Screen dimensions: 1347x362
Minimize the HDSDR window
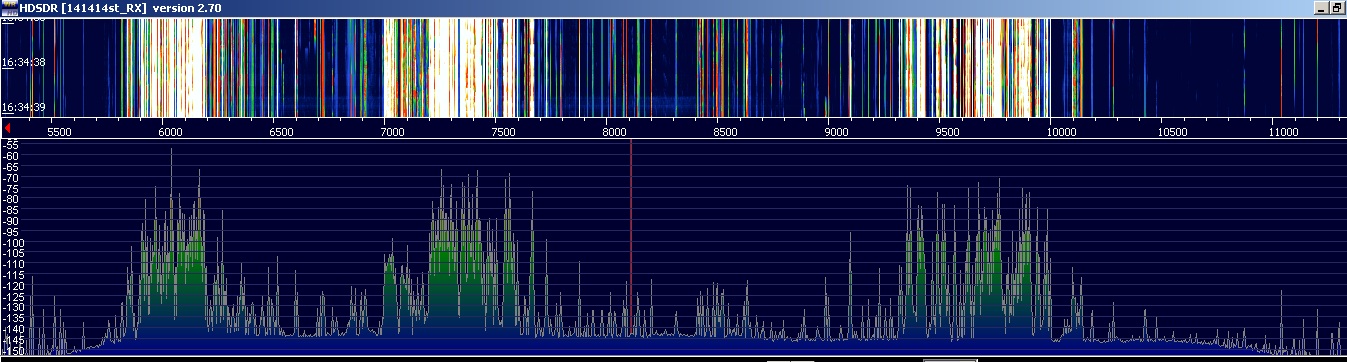point(1322,8)
